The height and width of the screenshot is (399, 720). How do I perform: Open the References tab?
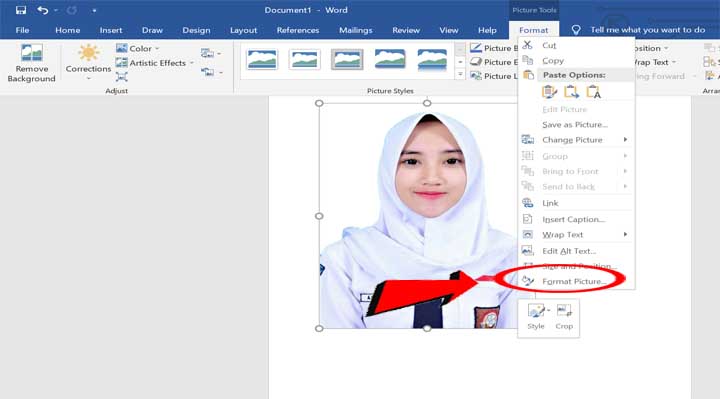pos(298,30)
